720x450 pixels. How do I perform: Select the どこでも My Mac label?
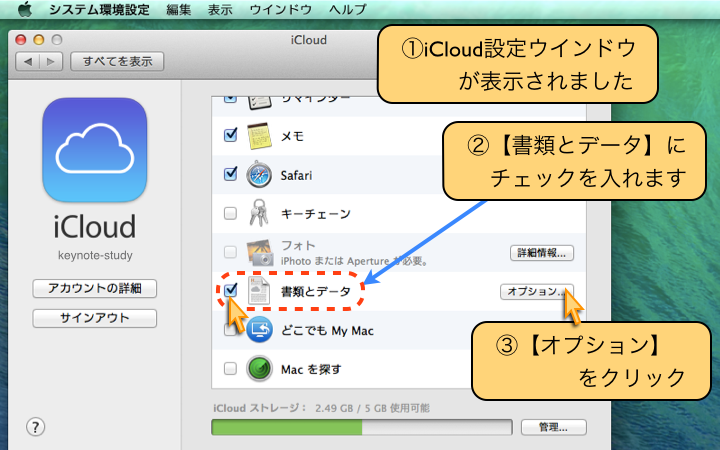point(327,331)
